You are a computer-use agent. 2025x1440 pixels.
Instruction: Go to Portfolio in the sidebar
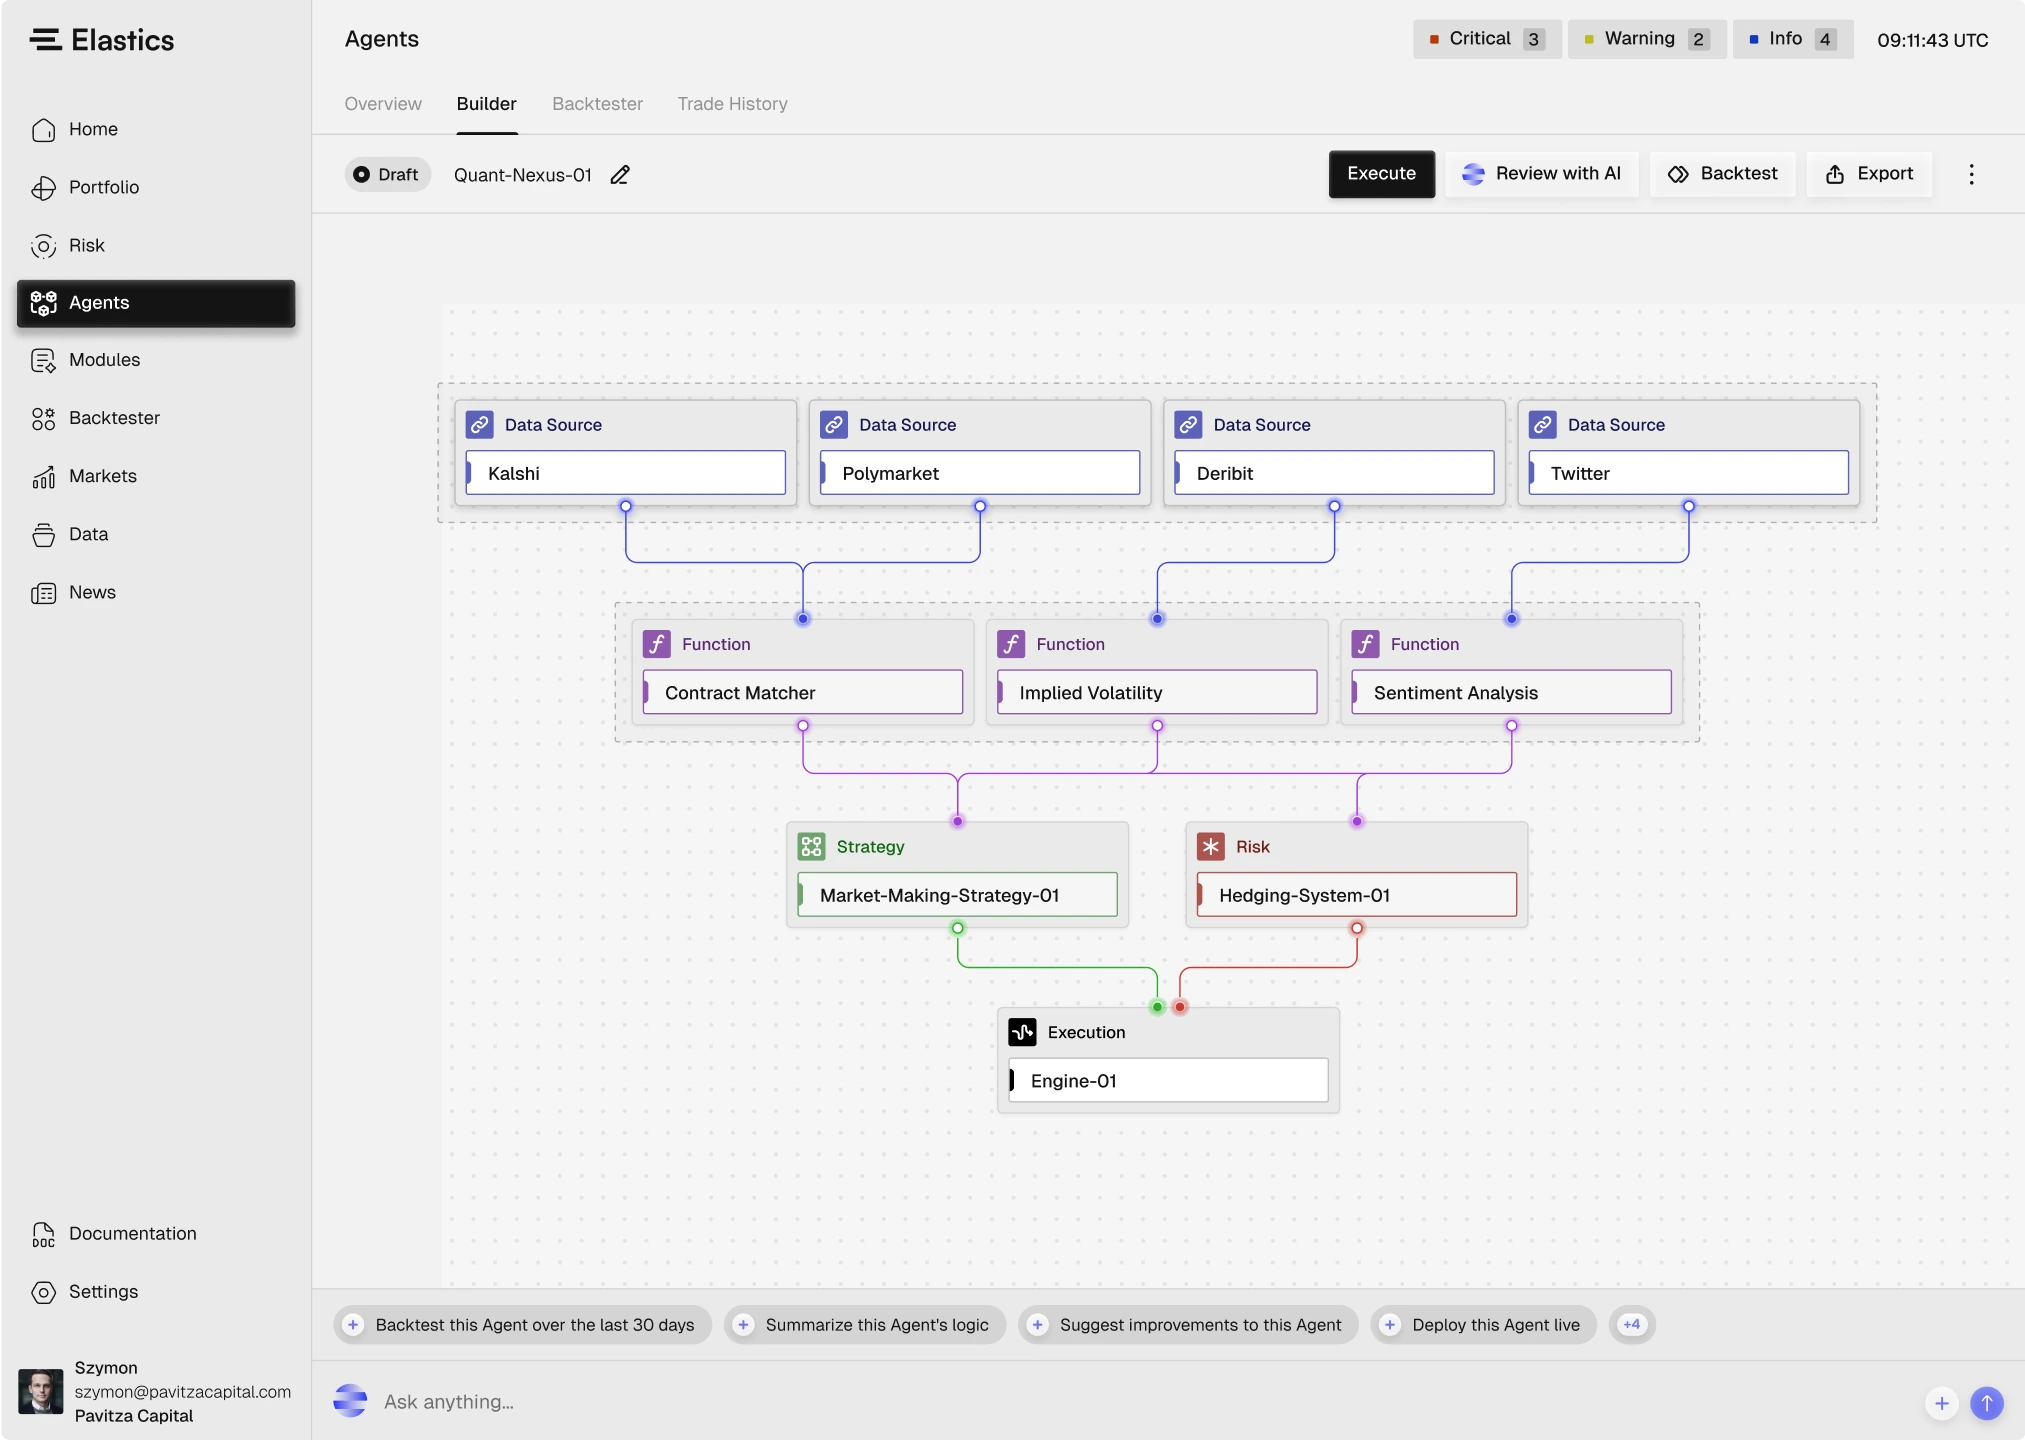pos(156,187)
